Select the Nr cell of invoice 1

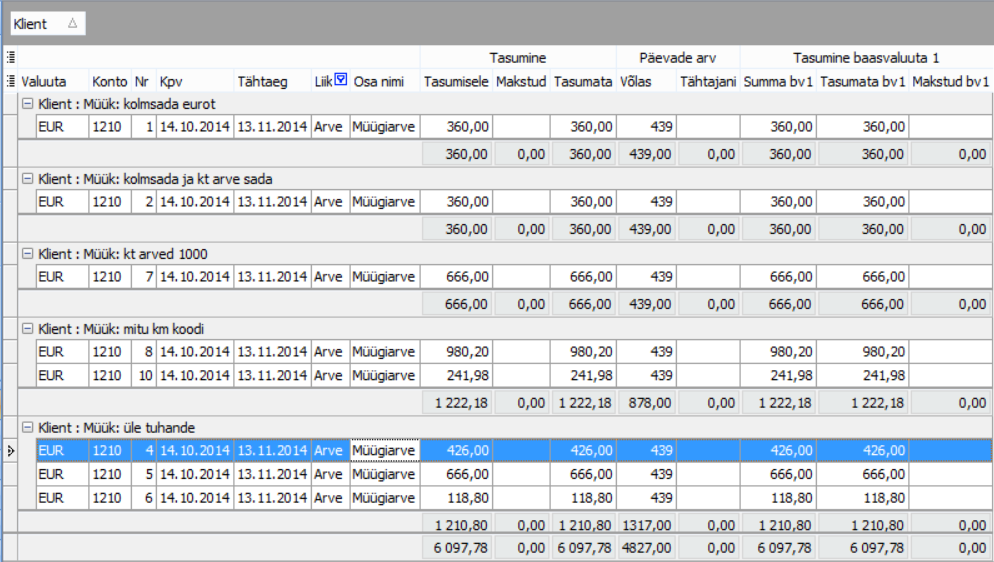click(x=144, y=127)
